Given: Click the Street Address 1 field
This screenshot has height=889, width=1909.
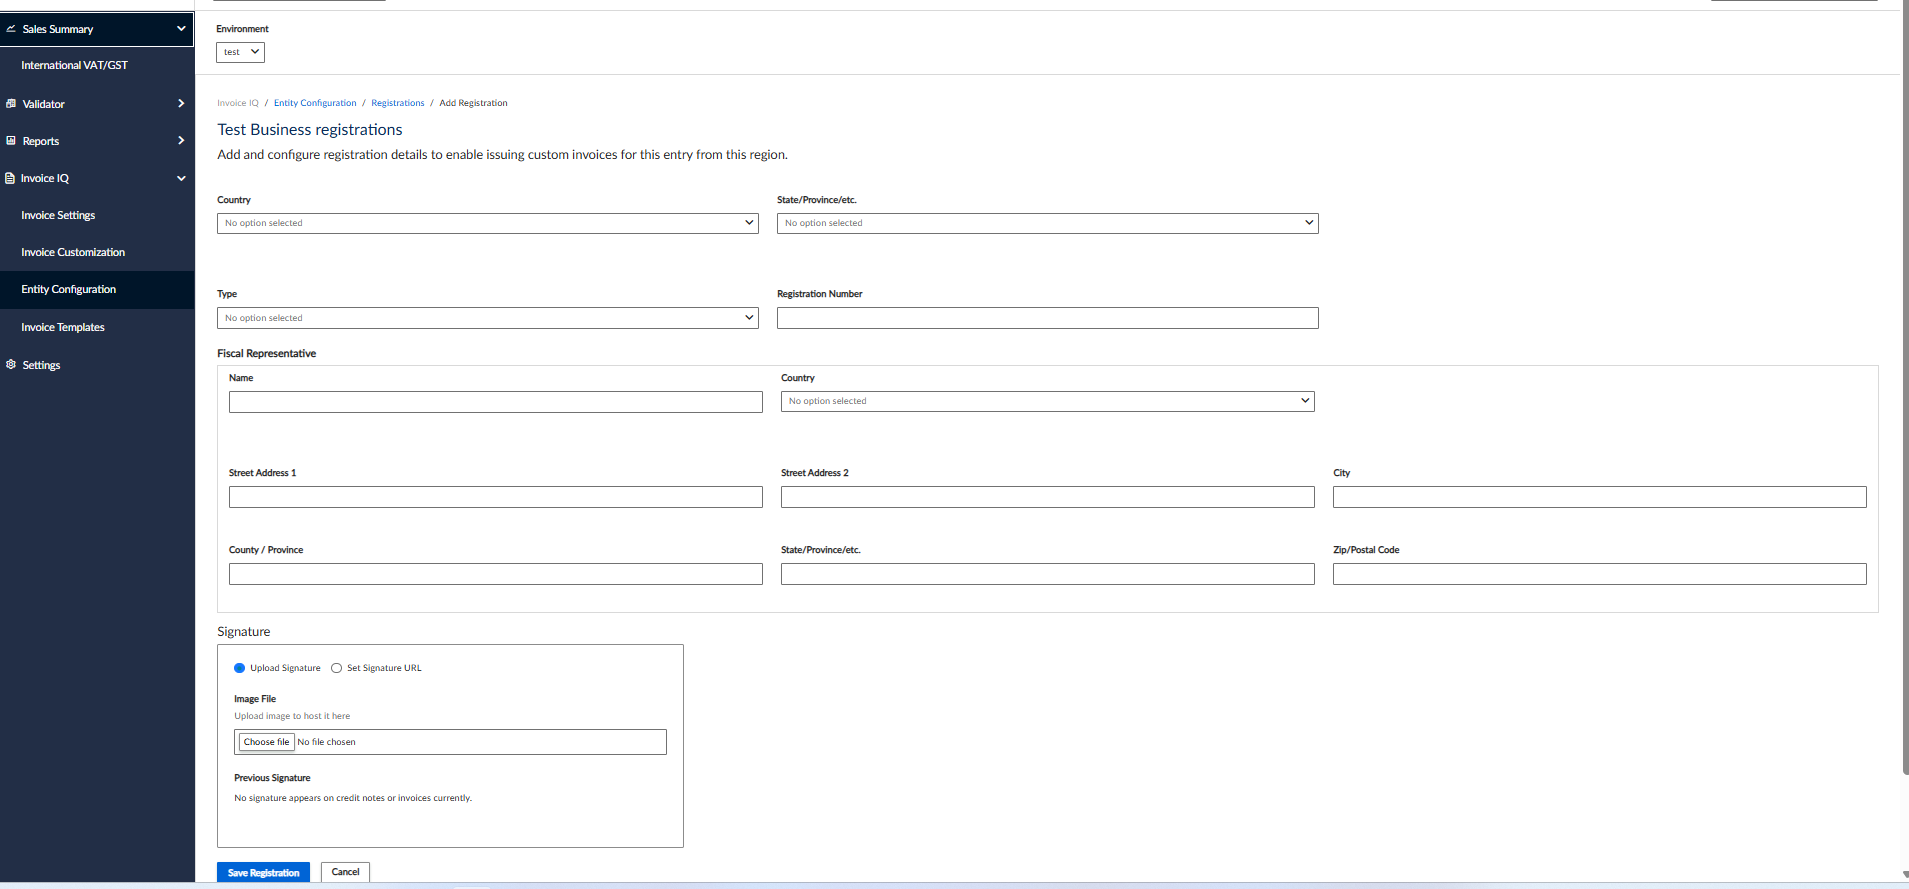Looking at the screenshot, I should [495, 497].
